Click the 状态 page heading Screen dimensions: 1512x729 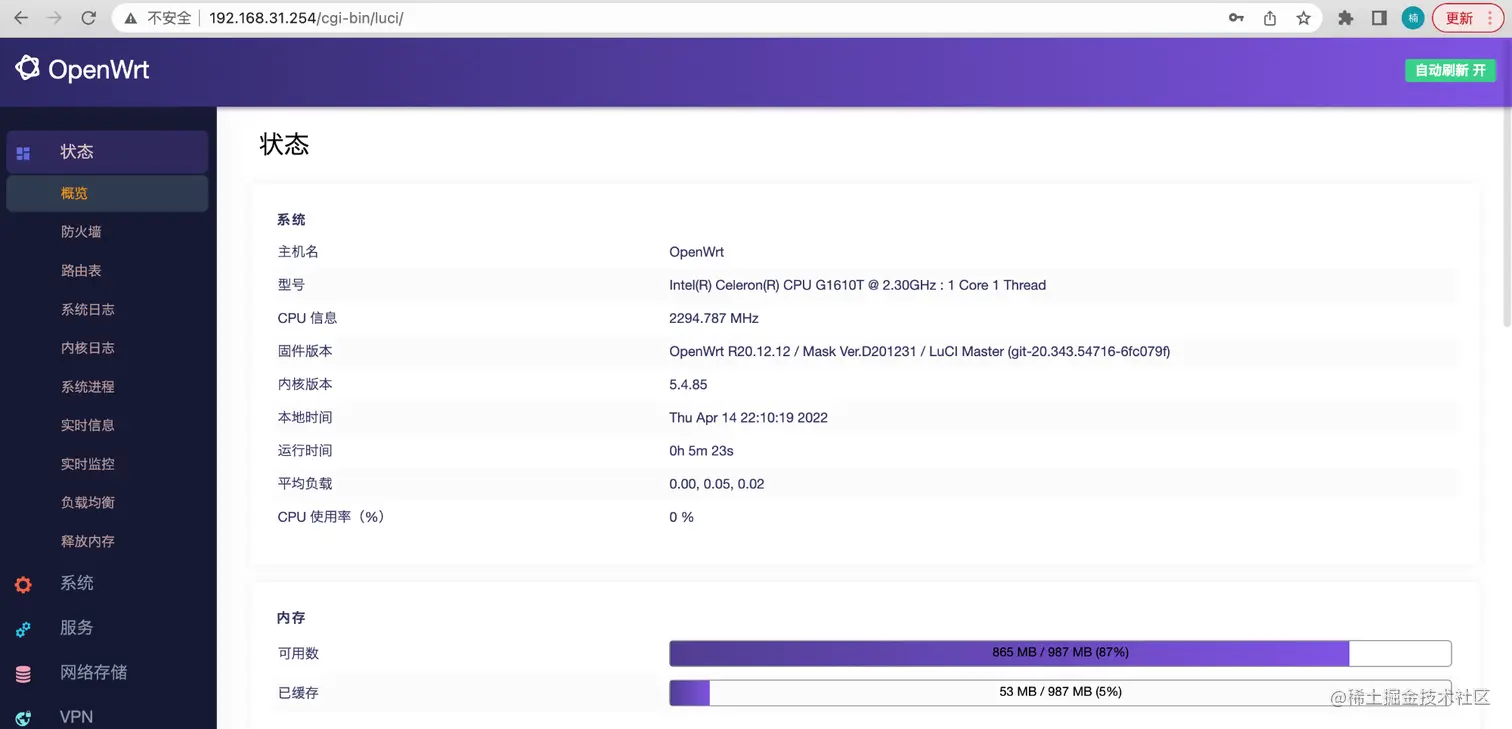[285, 144]
